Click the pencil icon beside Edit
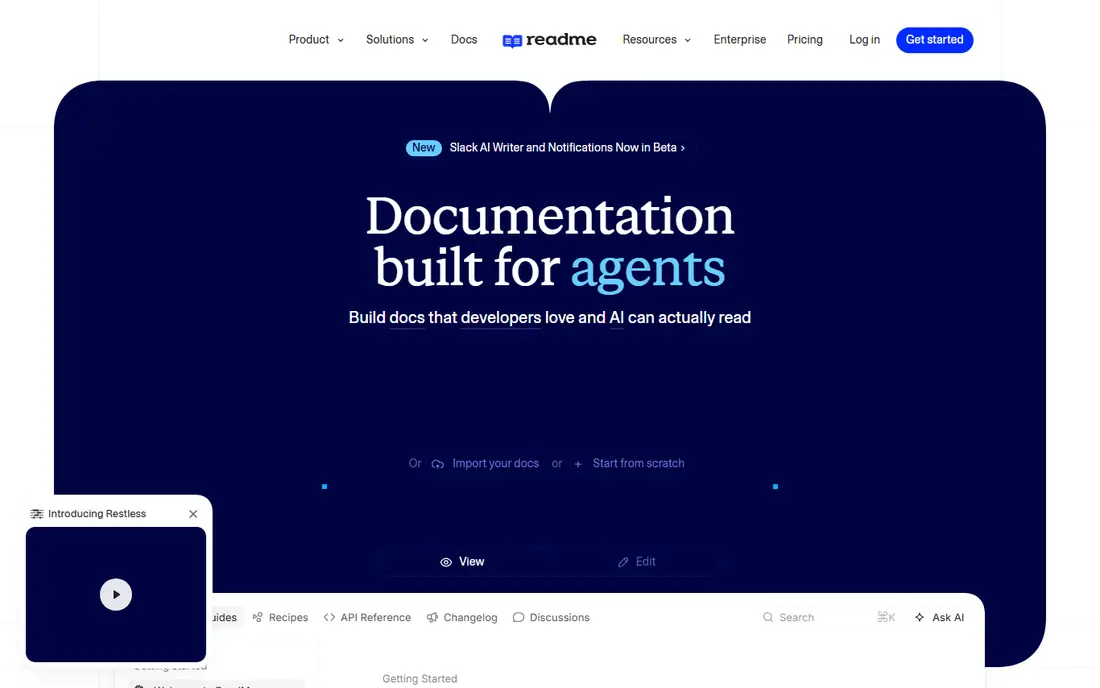Image resolution: width=1100 pixels, height=688 pixels. pyautogui.click(x=623, y=562)
